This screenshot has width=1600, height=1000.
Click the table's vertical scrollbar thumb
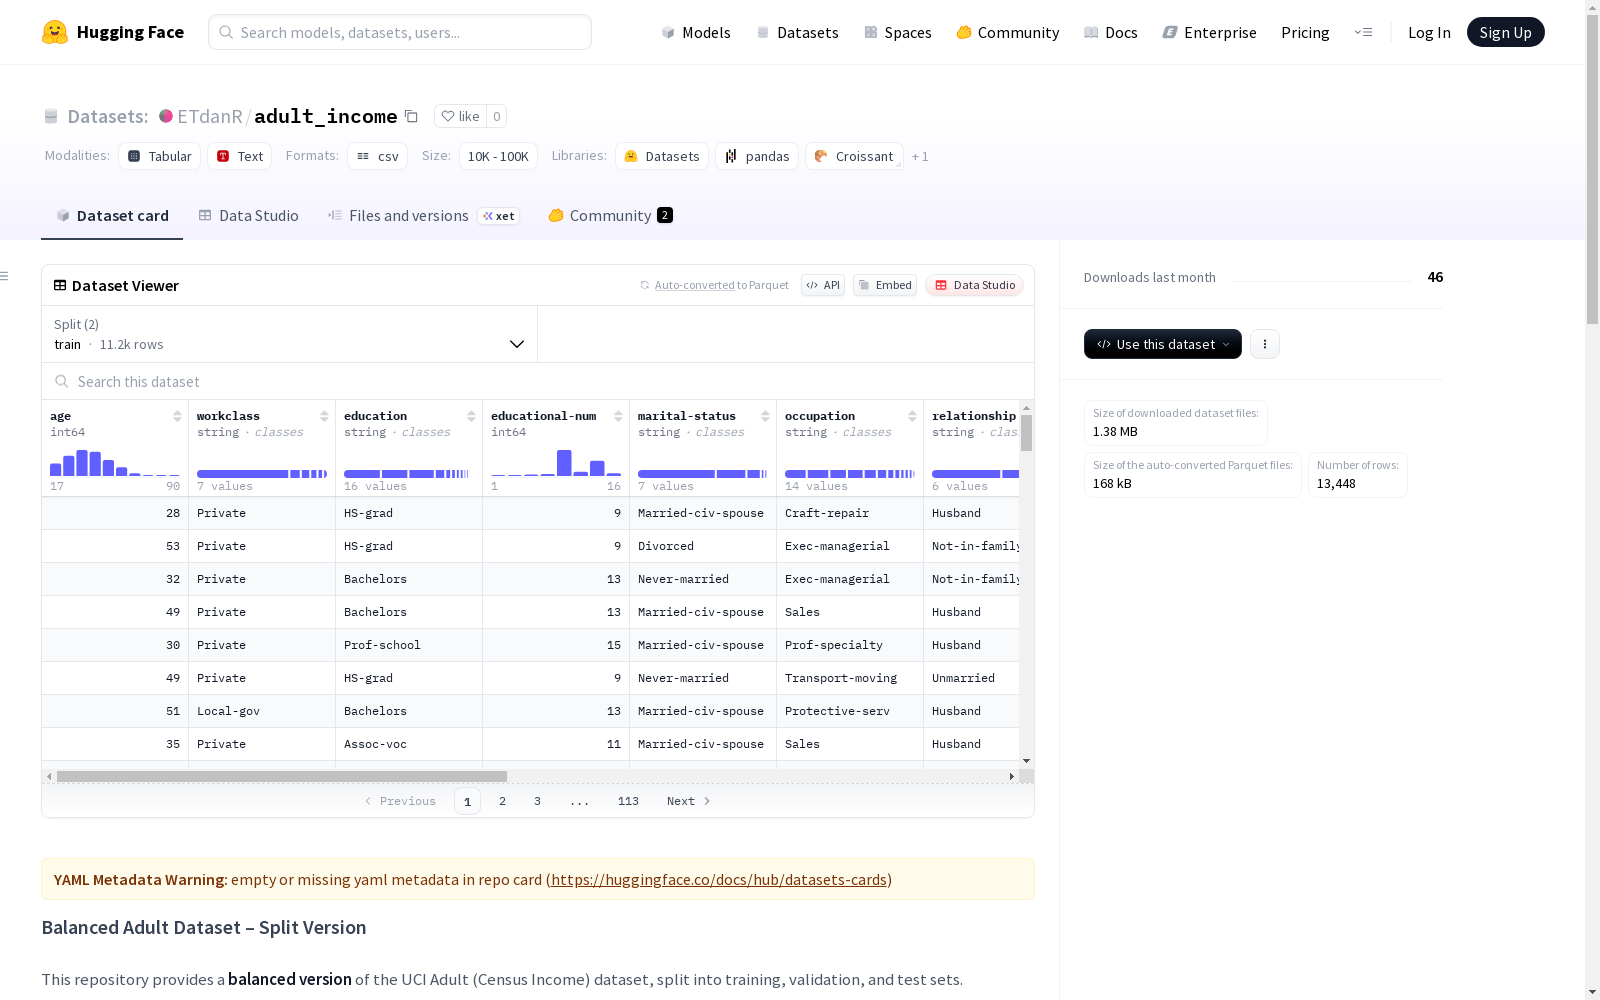coord(1026,434)
